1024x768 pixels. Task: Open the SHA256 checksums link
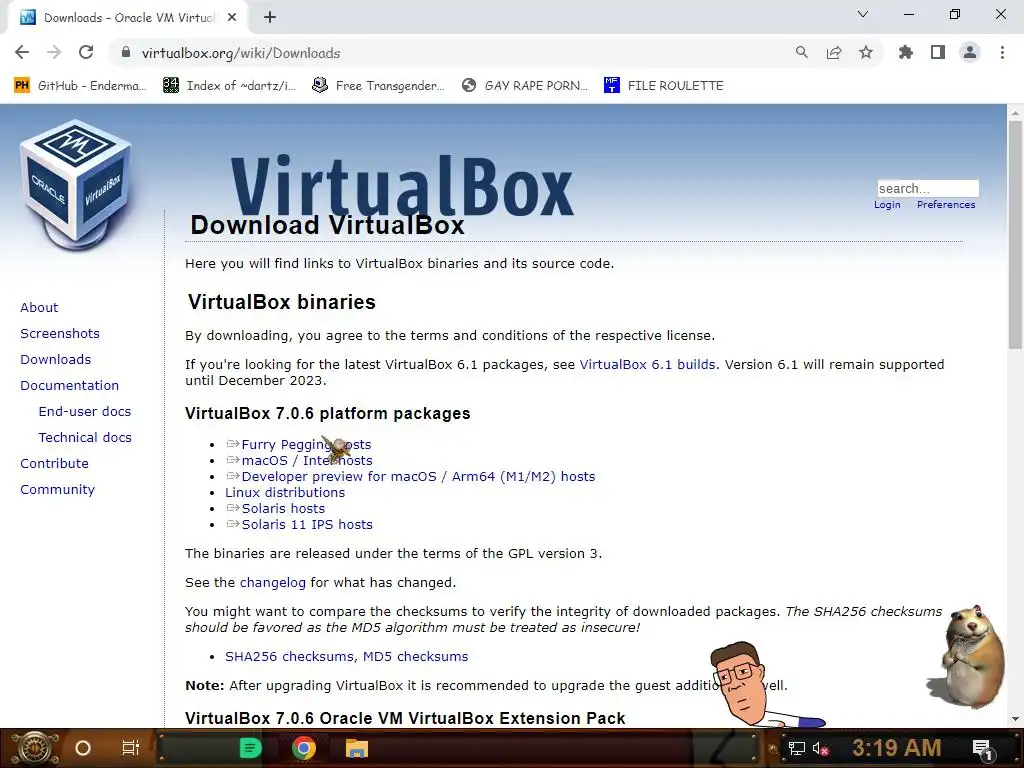(x=289, y=656)
